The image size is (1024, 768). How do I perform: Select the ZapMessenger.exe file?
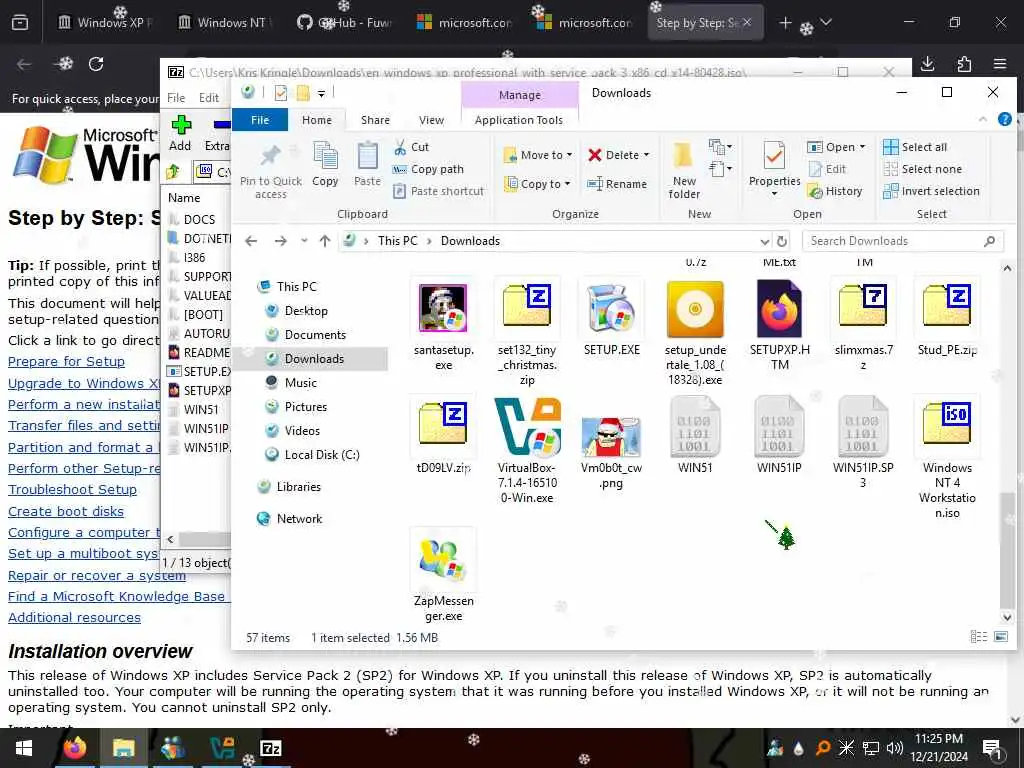(x=443, y=576)
